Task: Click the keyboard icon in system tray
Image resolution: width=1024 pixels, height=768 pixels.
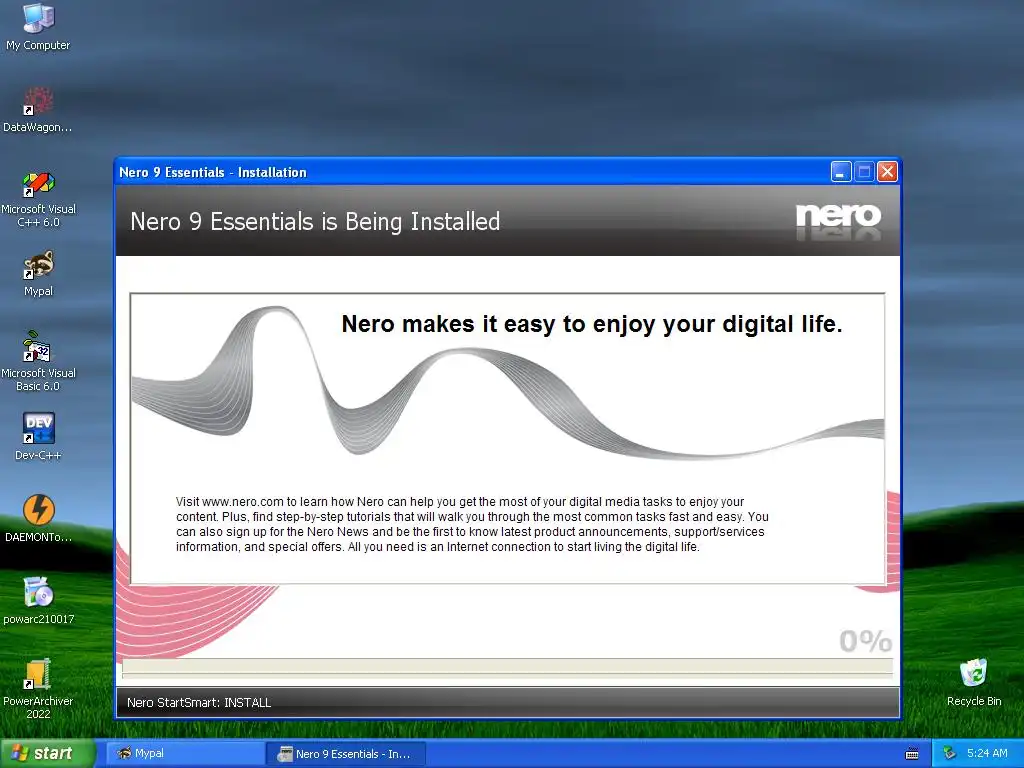Action: pos(912,754)
